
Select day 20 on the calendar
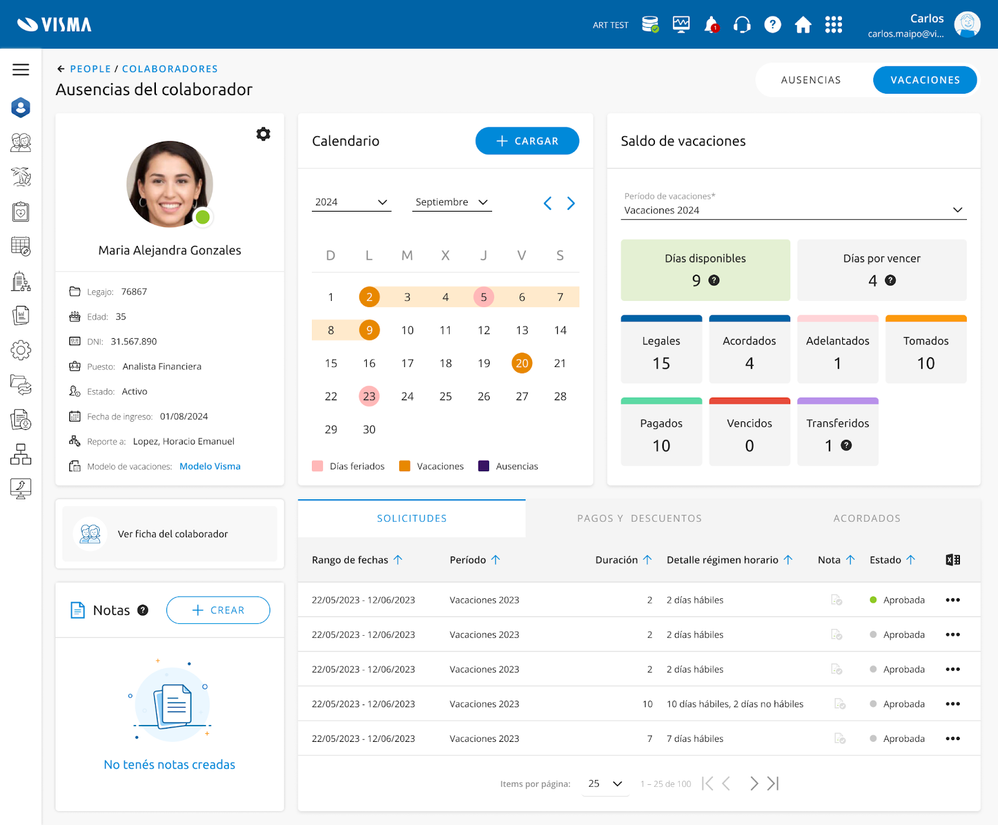pyautogui.click(x=522, y=363)
